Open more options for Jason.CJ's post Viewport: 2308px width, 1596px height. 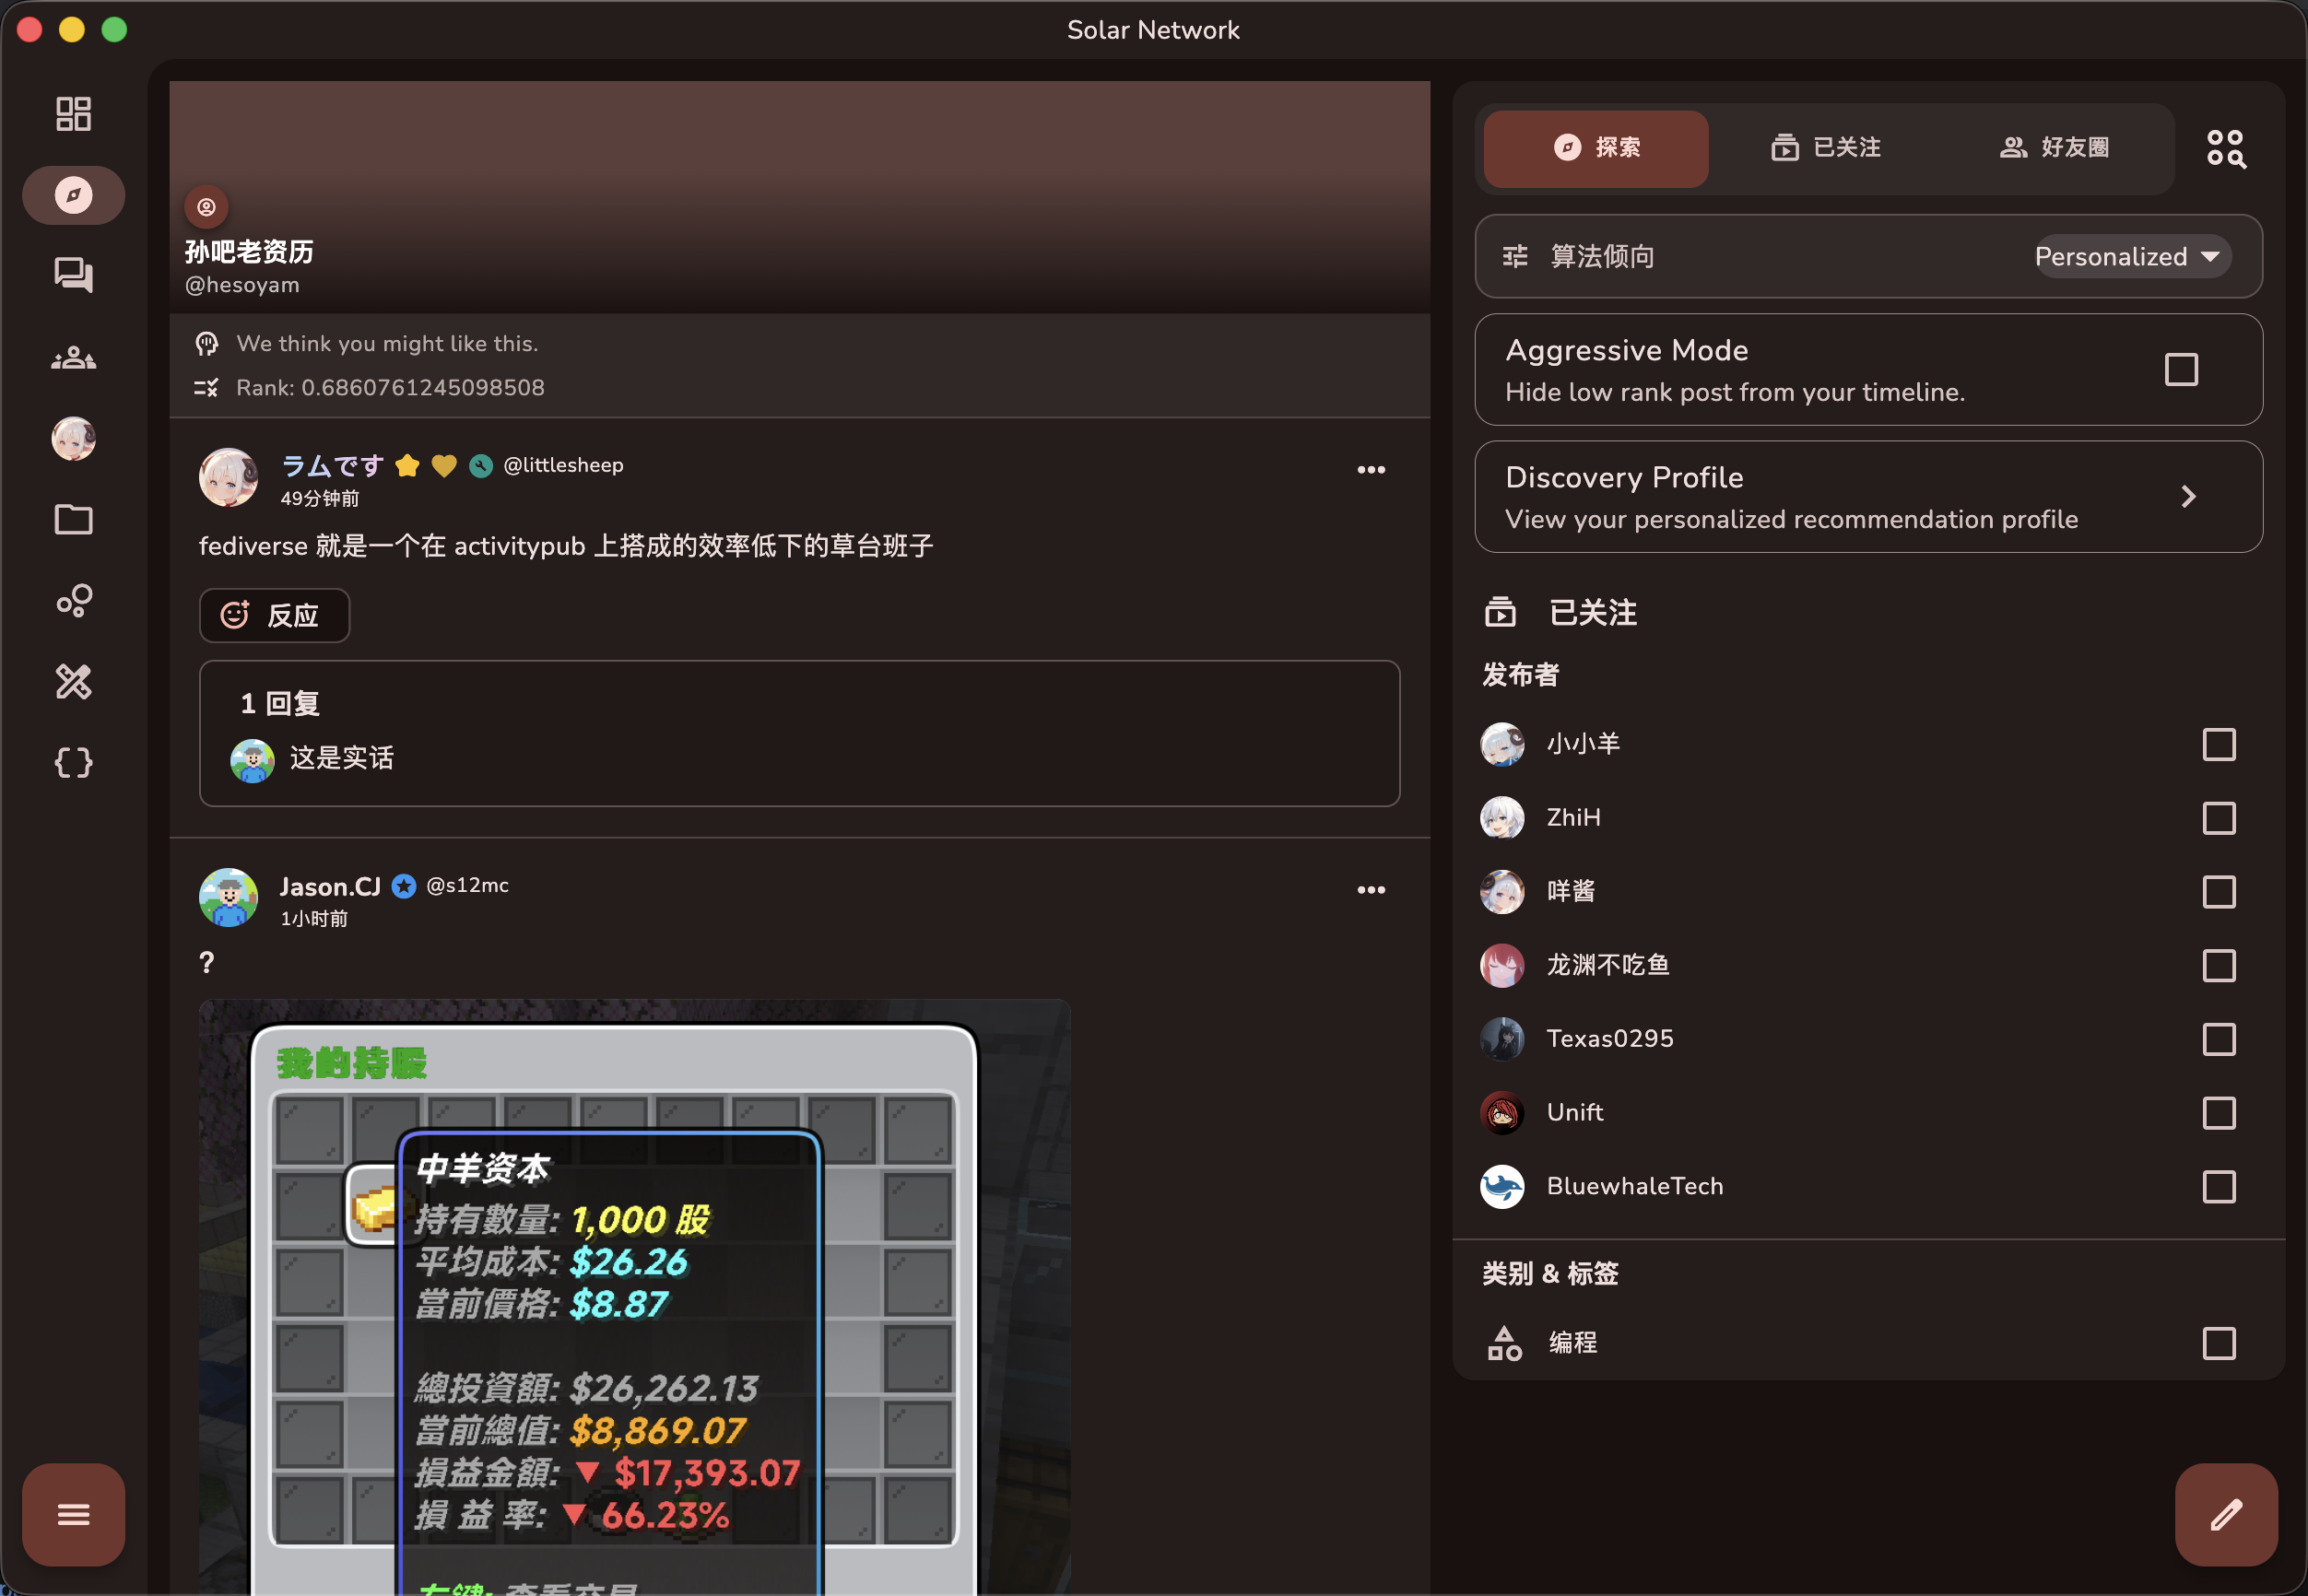(1371, 890)
